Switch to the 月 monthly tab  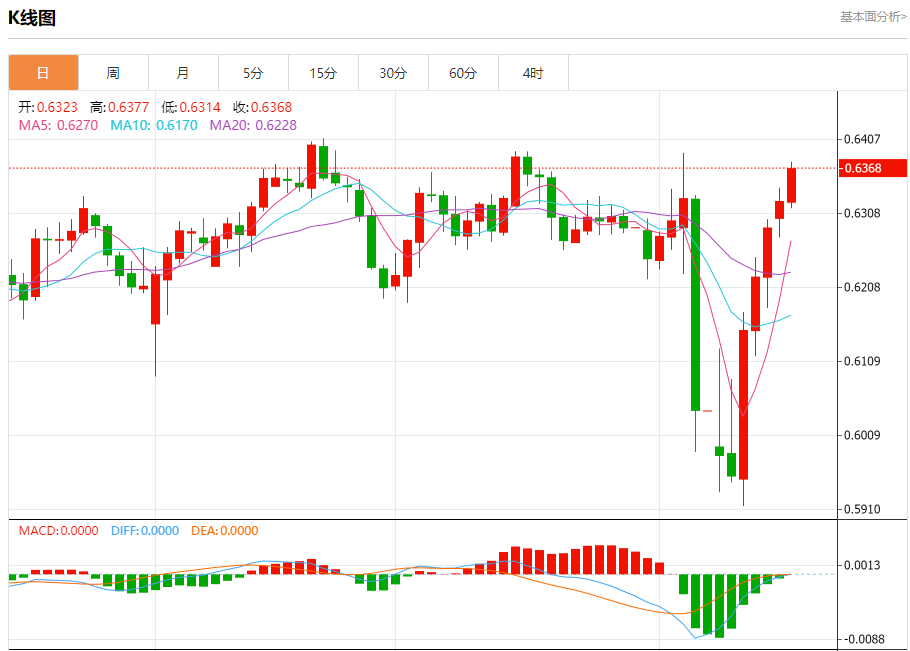tap(183, 73)
